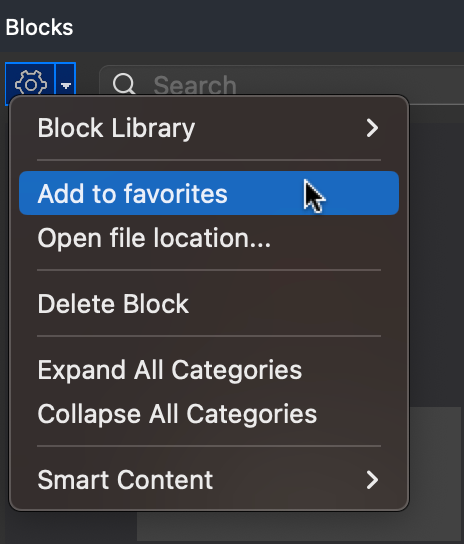Open the Block Library submenu
The width and height of the screenshot is (464, 544).
pos(209,128)
